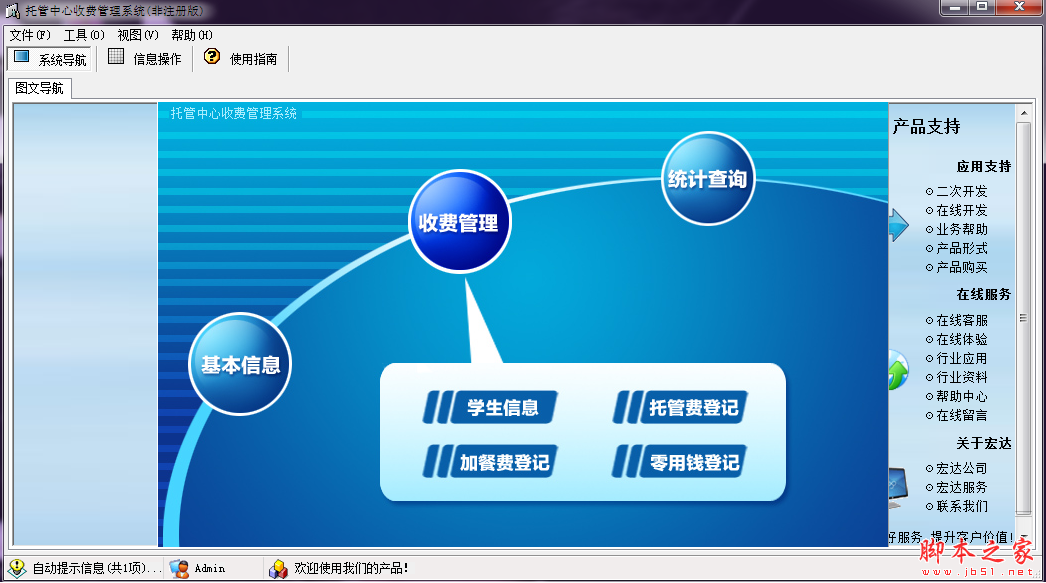Open the 零用钱登记 module
Screen dimensions: 1046x583
680,462
